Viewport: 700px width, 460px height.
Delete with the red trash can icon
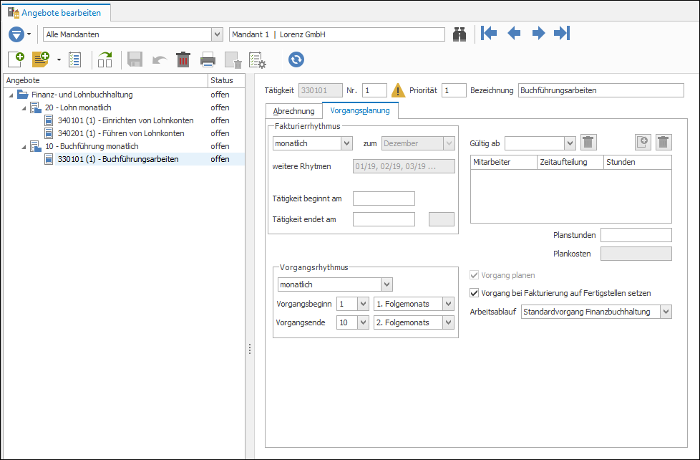pos(183,59)
